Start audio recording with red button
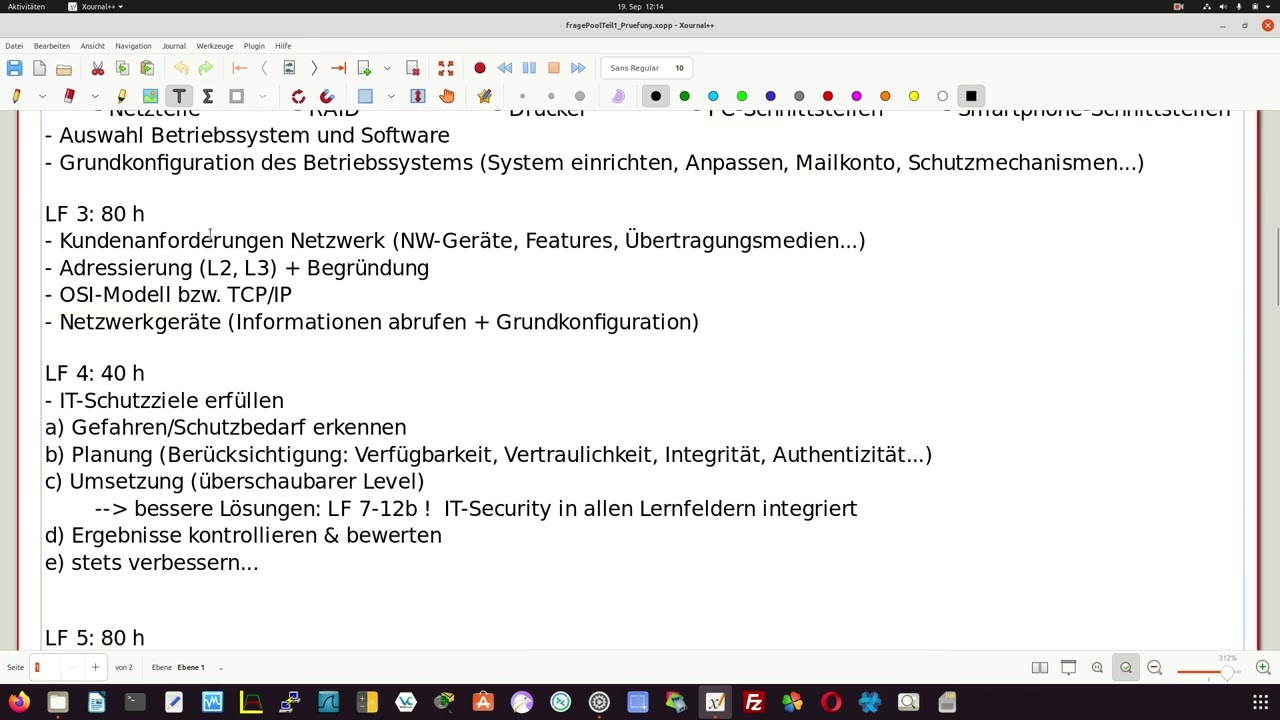Screen dimensions: 1280x720 tap(480, 68)
